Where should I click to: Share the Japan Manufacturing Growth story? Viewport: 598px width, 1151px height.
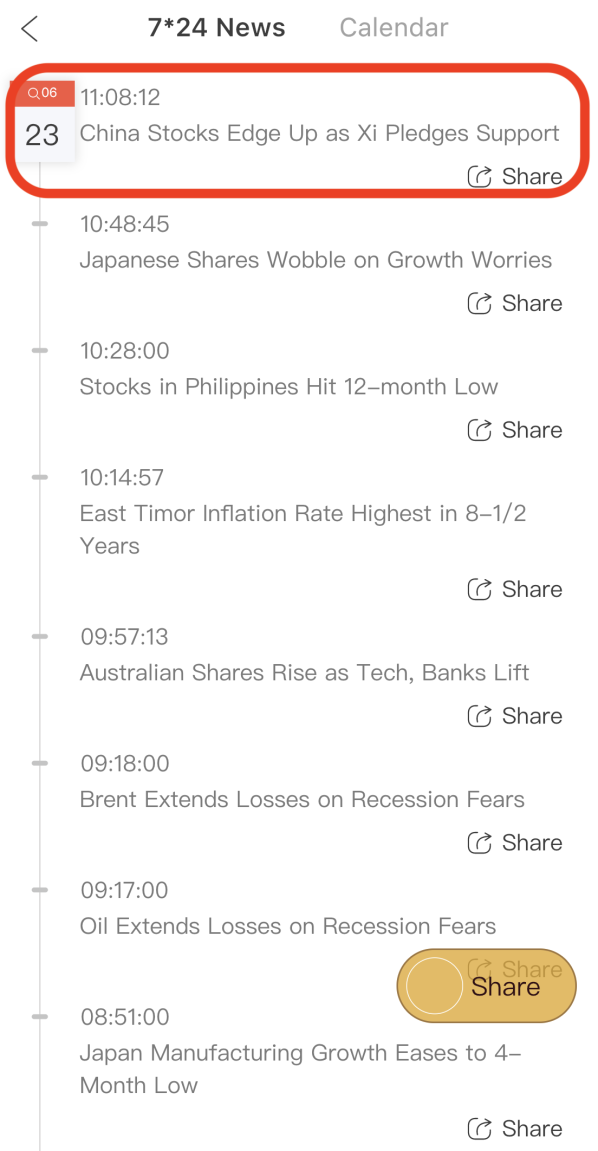click(514, 1128)
